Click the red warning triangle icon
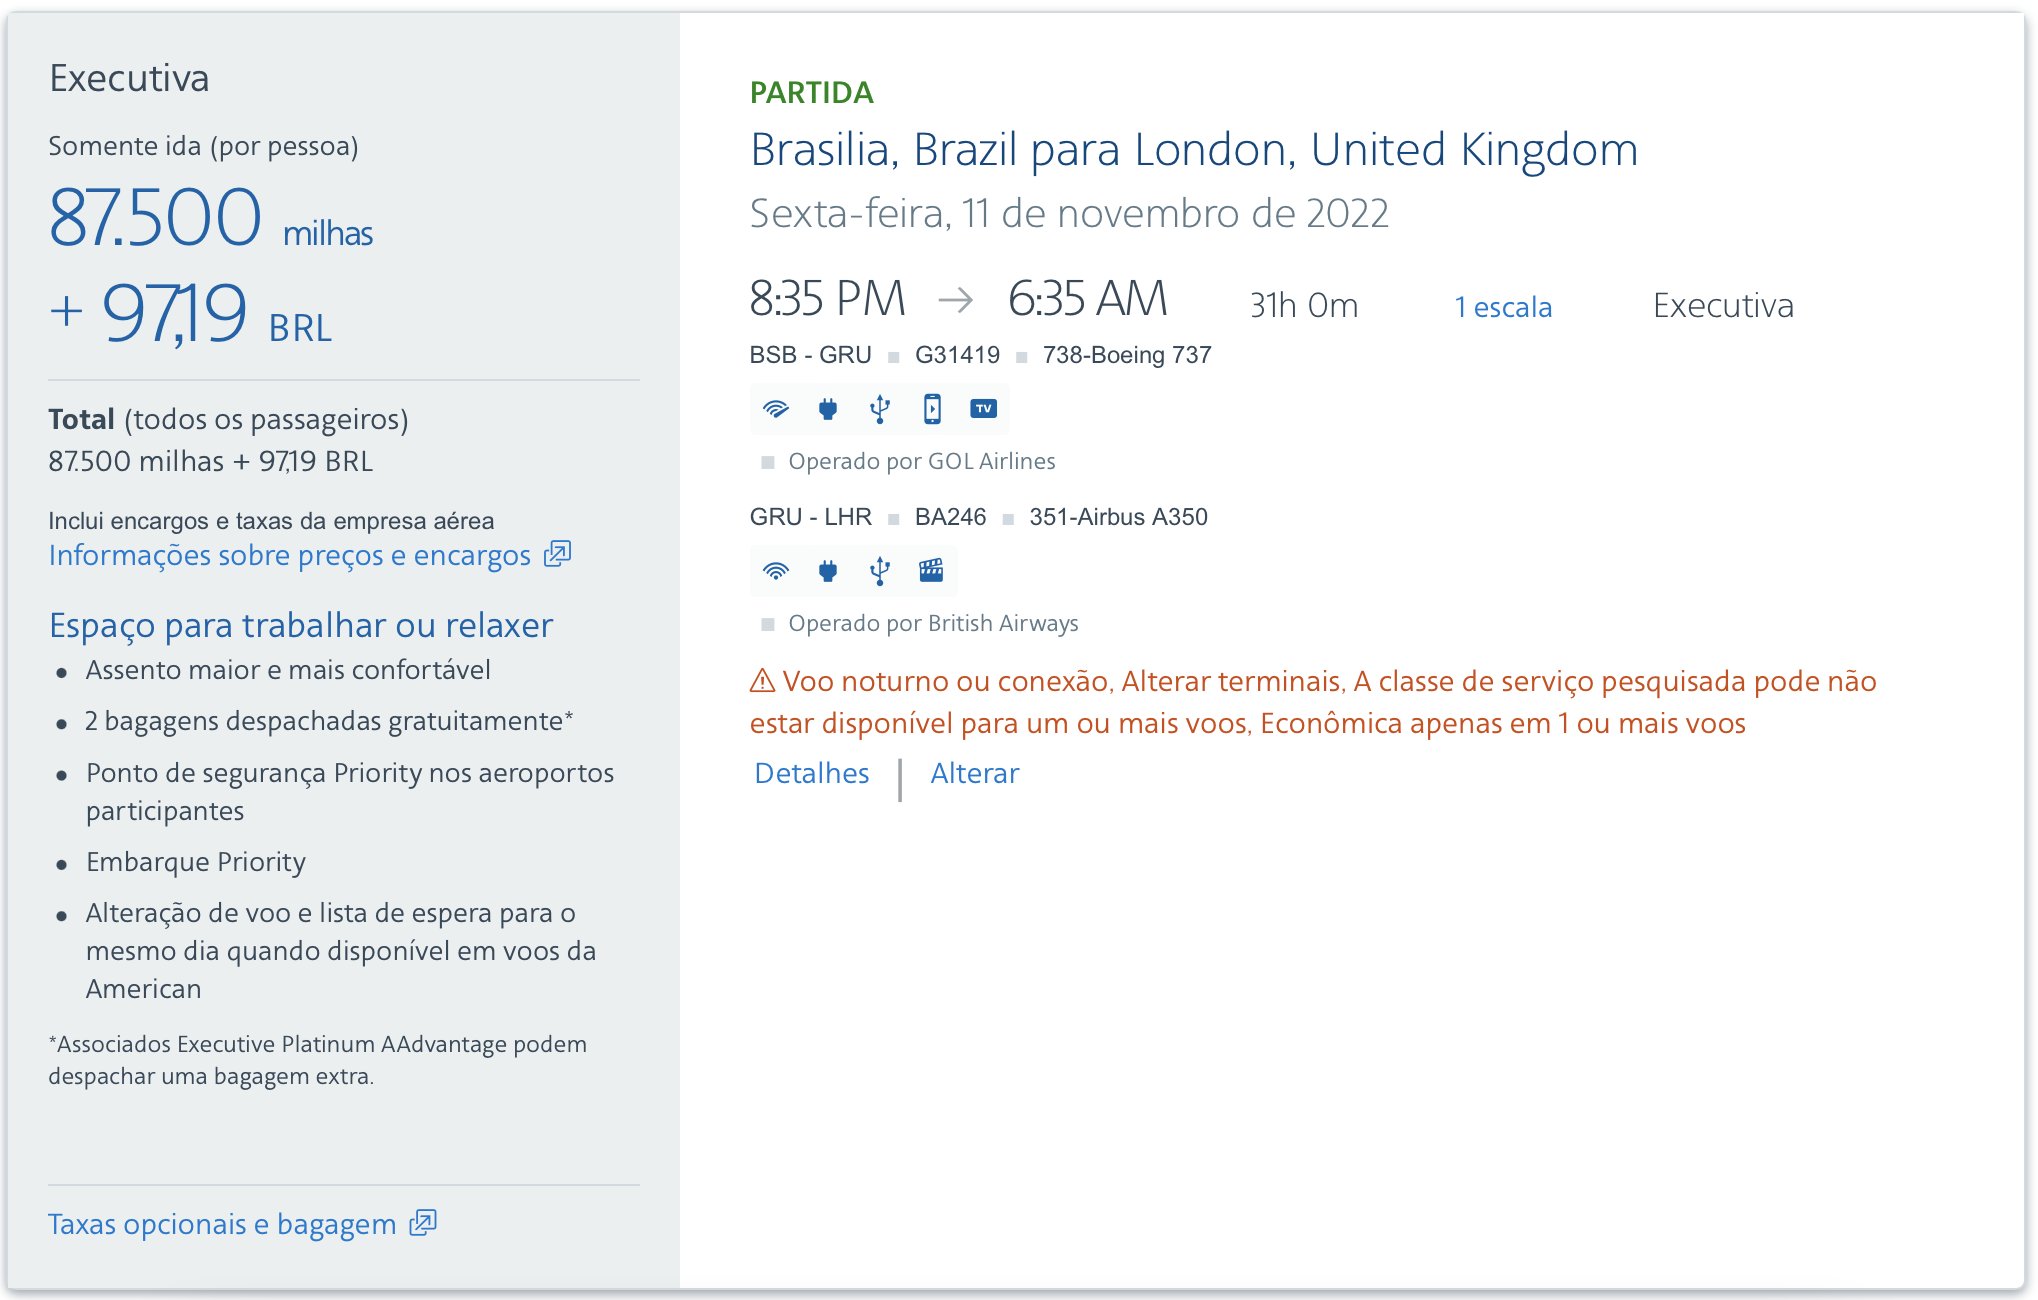The height and width of the screenshot is (1300, 2038). coord(762,682)
